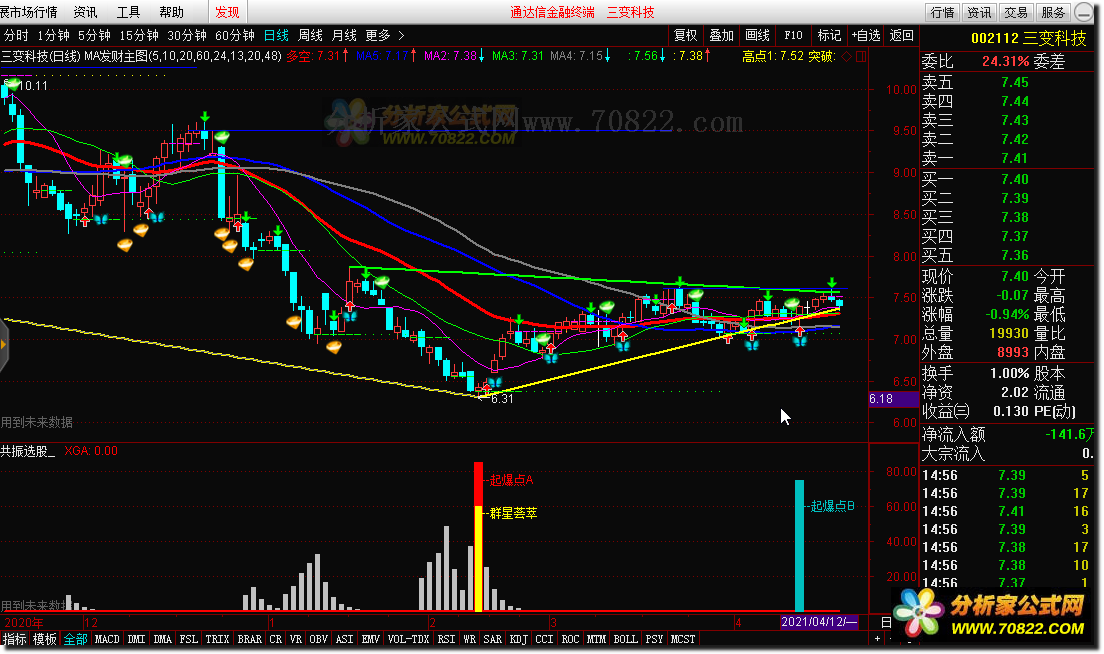Switch to 30分钟 timeframe
The width and height of the screenshot is (1104, 654).
click(x=187, y=35)
